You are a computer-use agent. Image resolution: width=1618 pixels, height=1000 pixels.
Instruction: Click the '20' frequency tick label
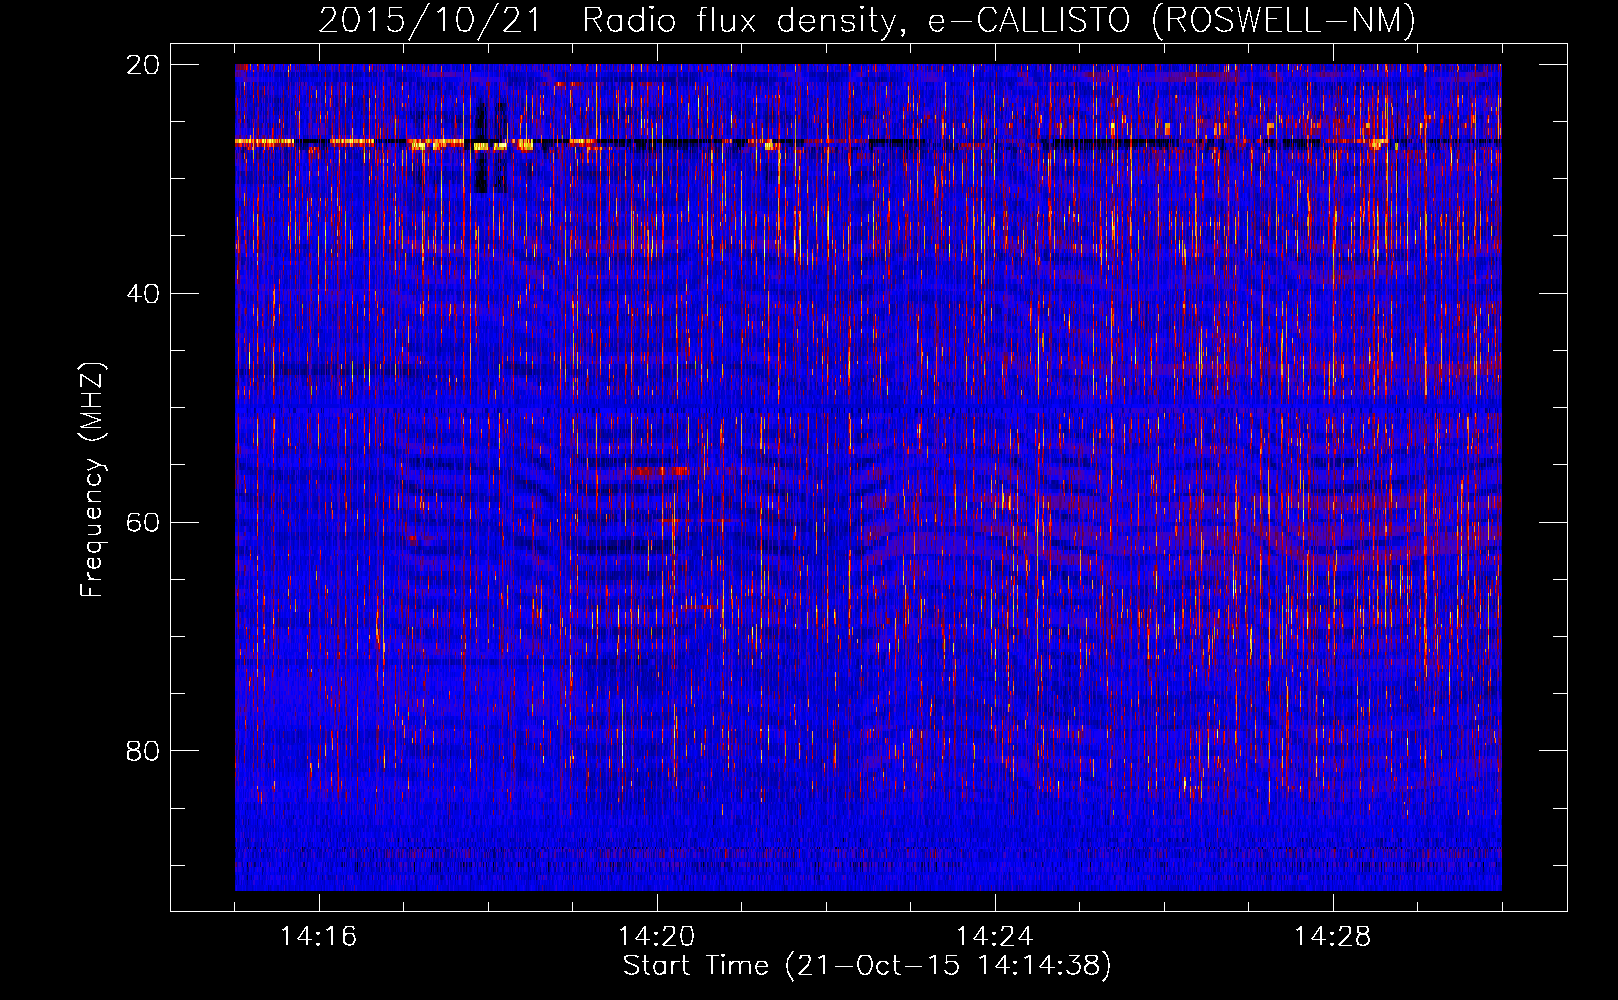tap(142, 65)
